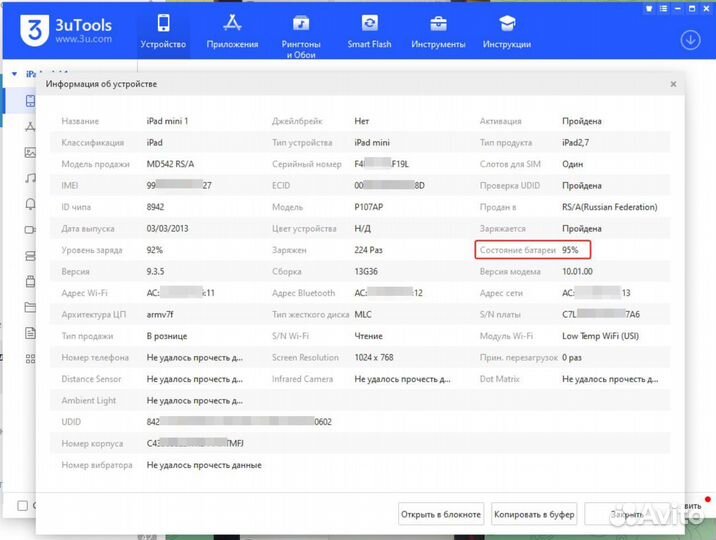716x540 pixels.
Task: Click Открыть в блокноте button
Action: [441, 514]
